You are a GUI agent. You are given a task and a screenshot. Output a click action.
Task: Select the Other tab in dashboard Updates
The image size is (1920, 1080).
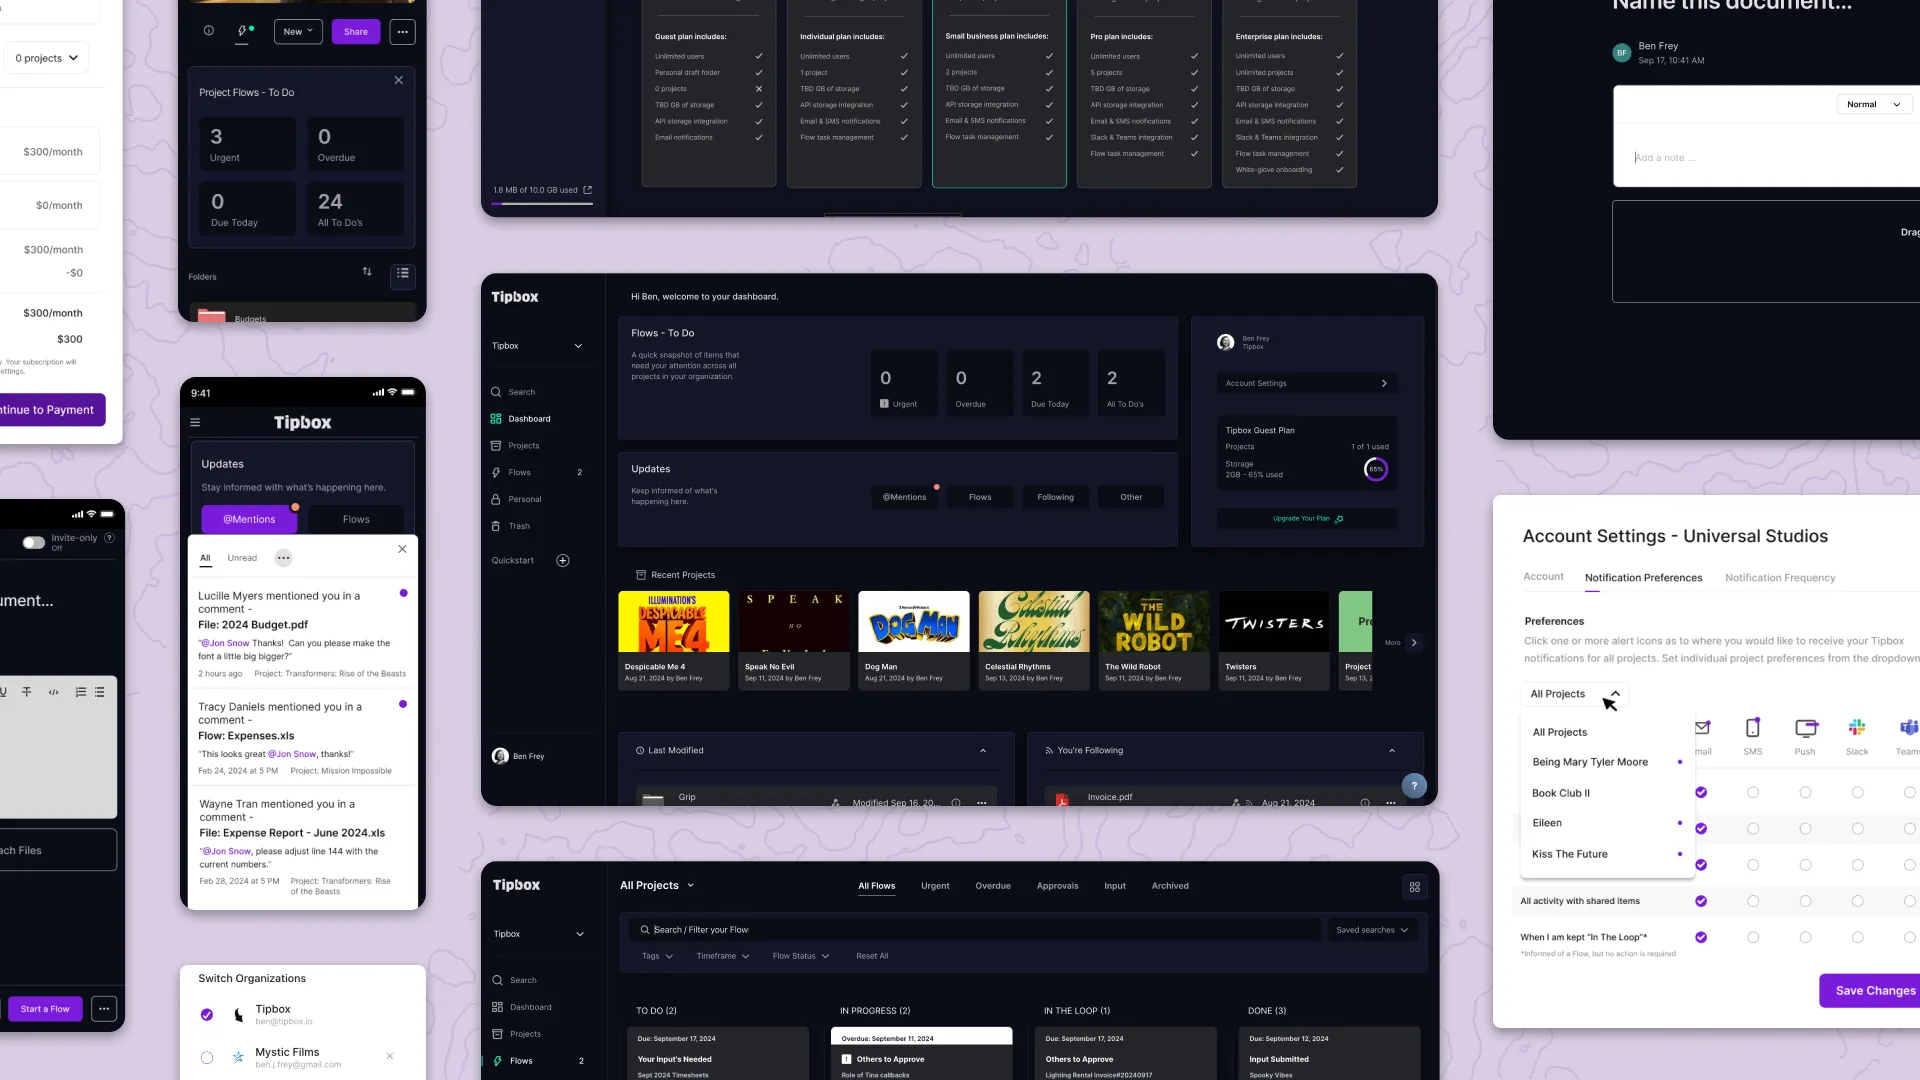pyautogui.click(x=1131, y=498)
